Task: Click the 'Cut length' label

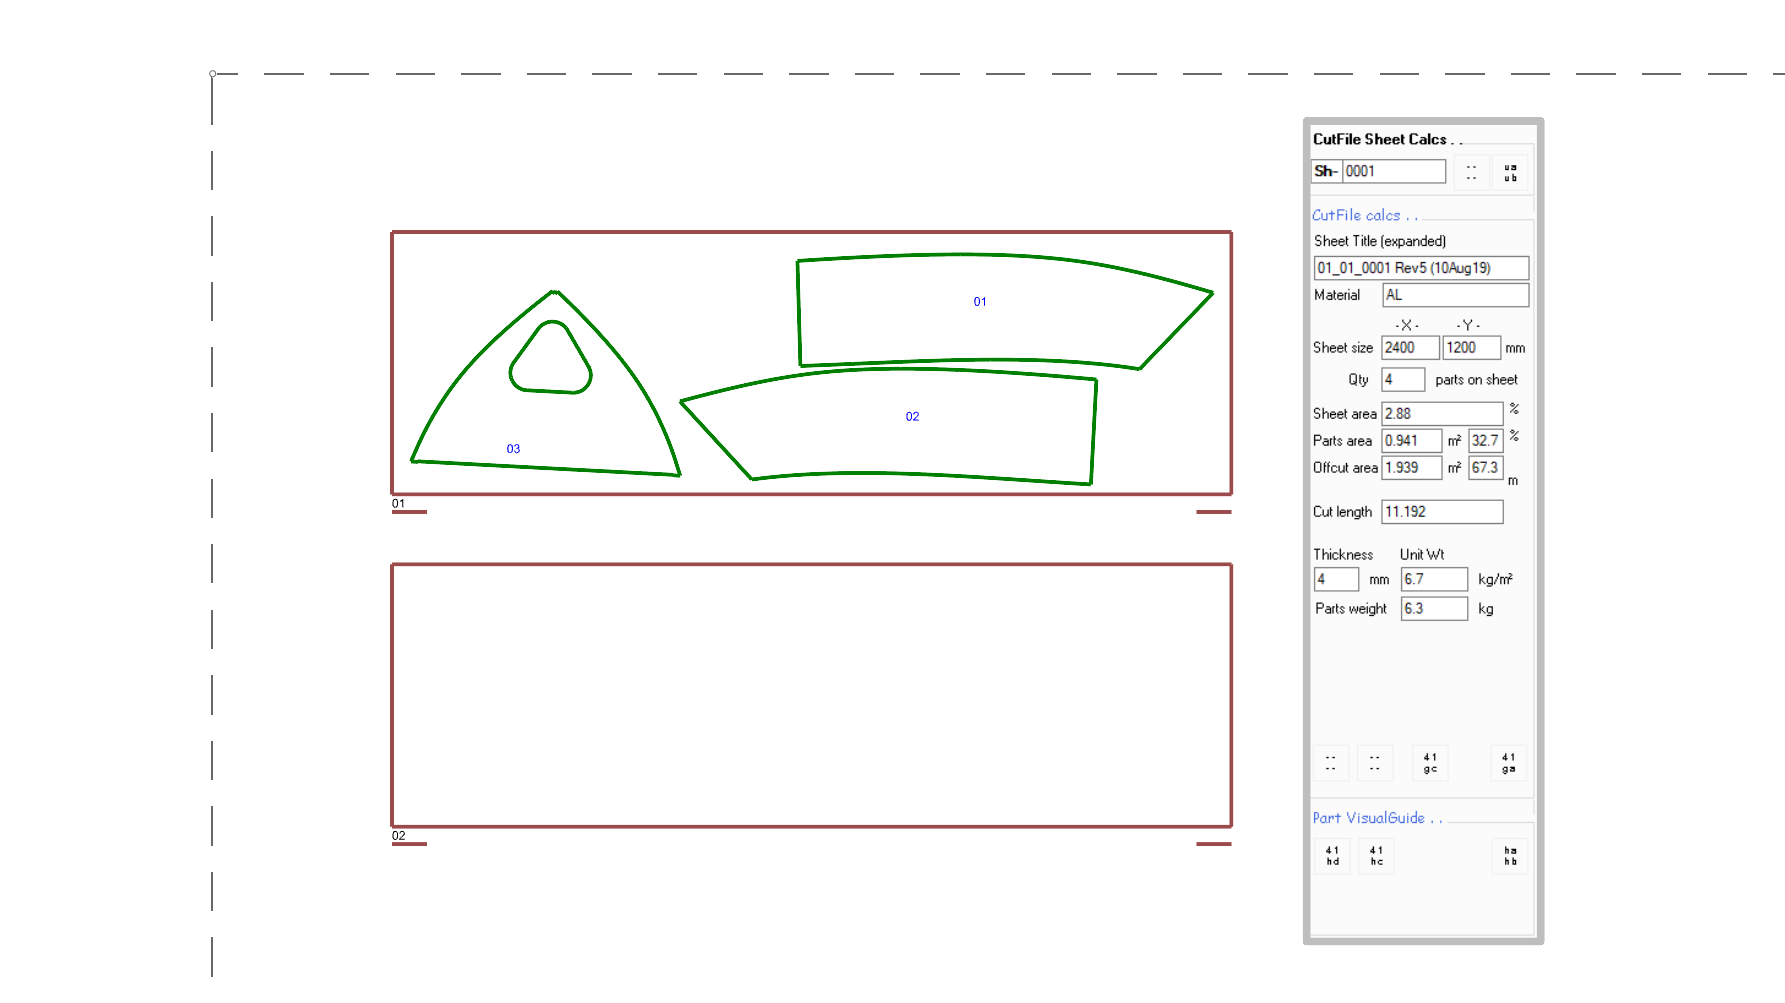Action: click(x=1342, y=512)
